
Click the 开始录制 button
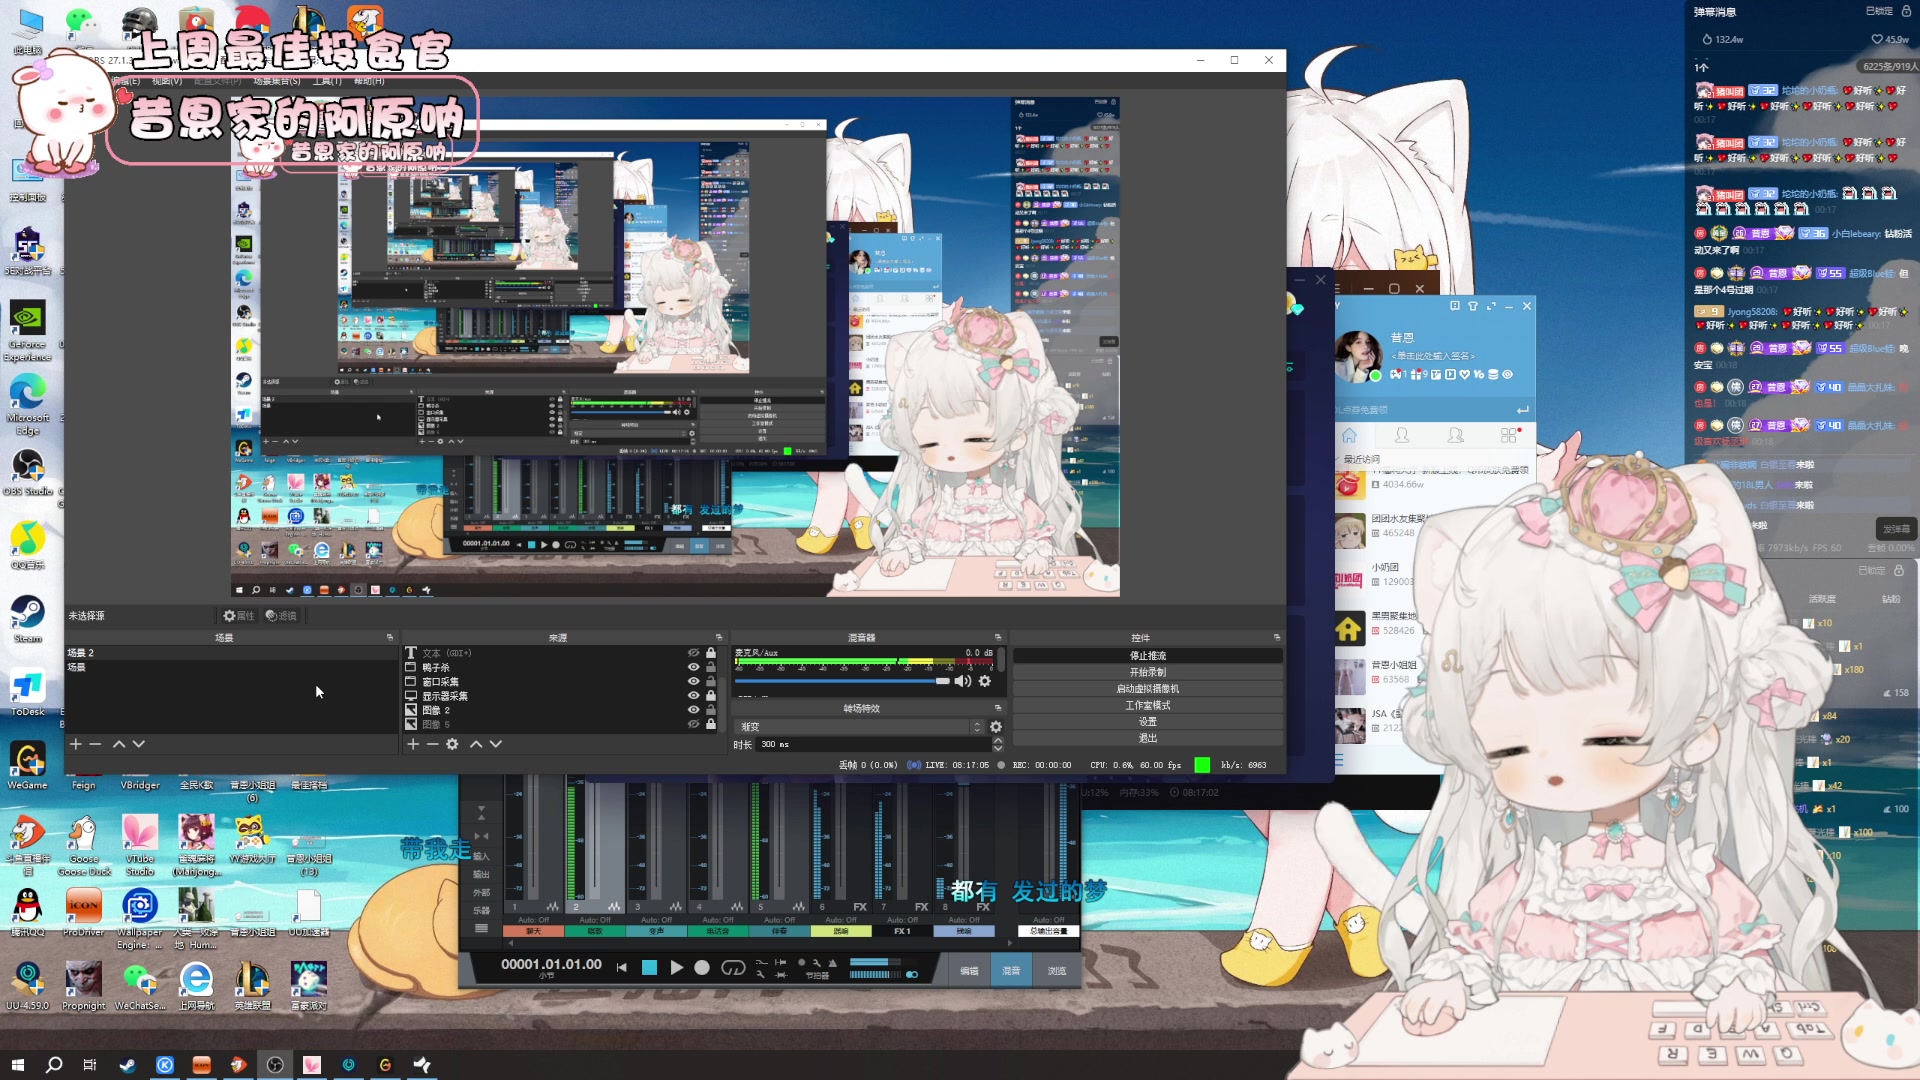point(1147,672)
